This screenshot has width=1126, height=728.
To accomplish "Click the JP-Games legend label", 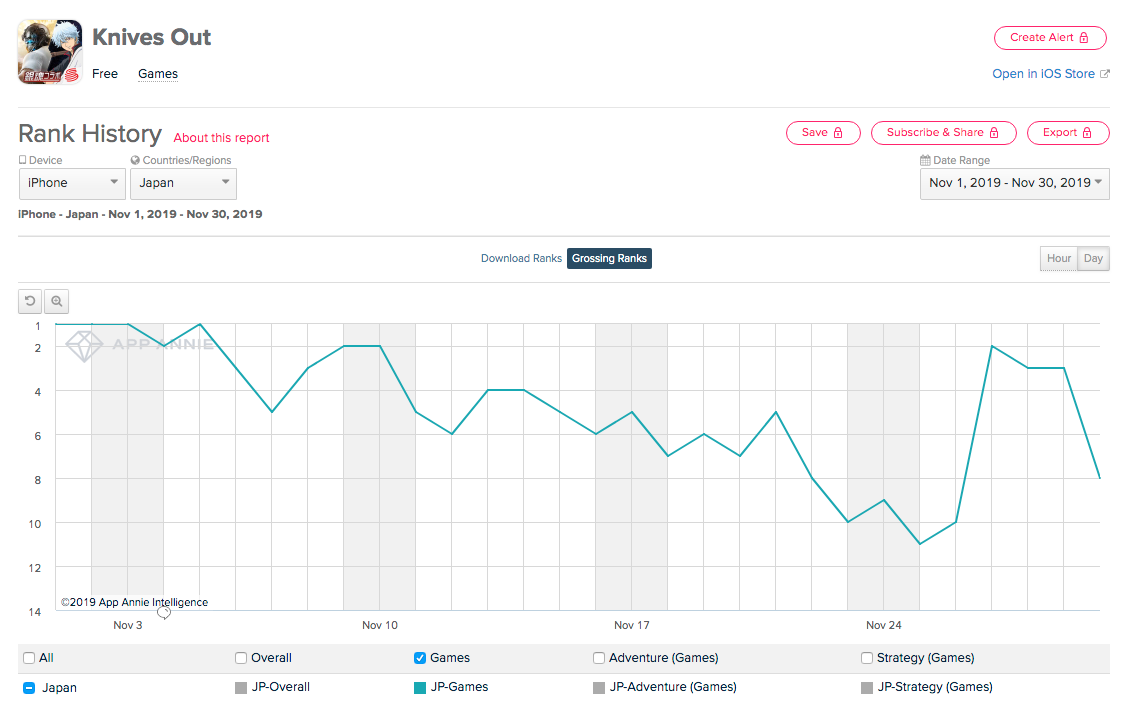I will [460, 687].
